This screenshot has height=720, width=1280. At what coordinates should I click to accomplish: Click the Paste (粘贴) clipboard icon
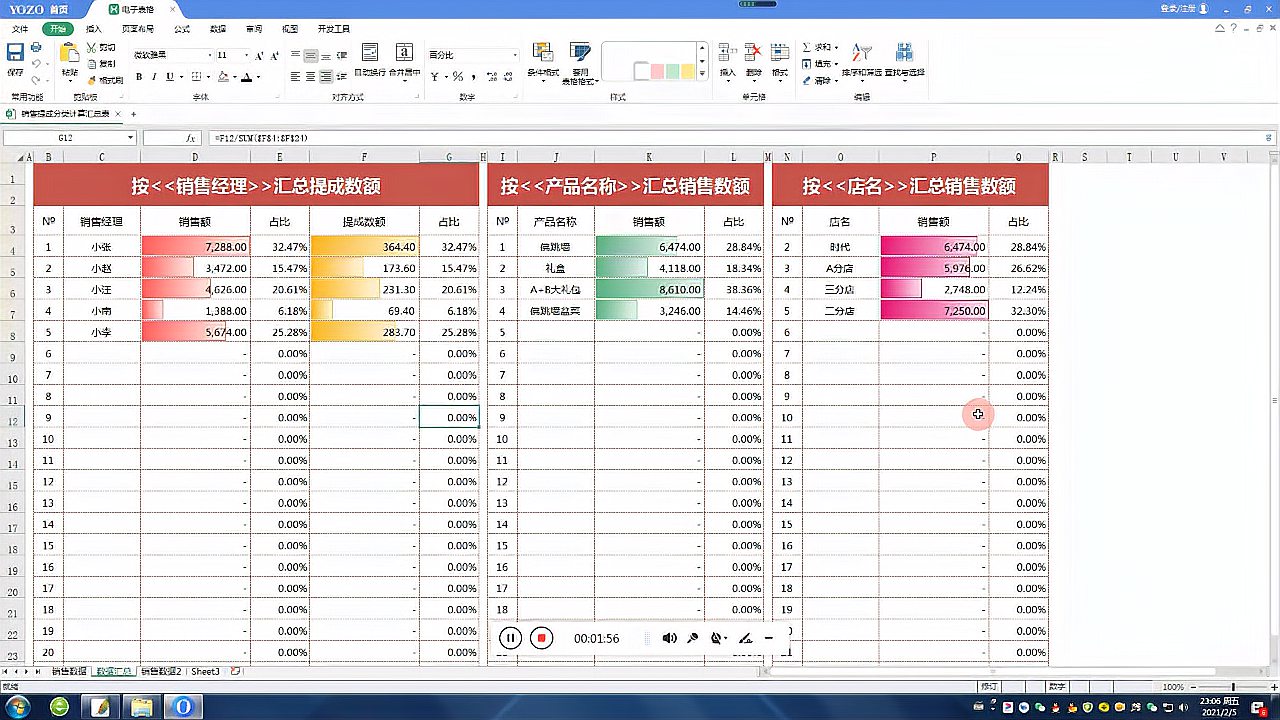(69, 54)
